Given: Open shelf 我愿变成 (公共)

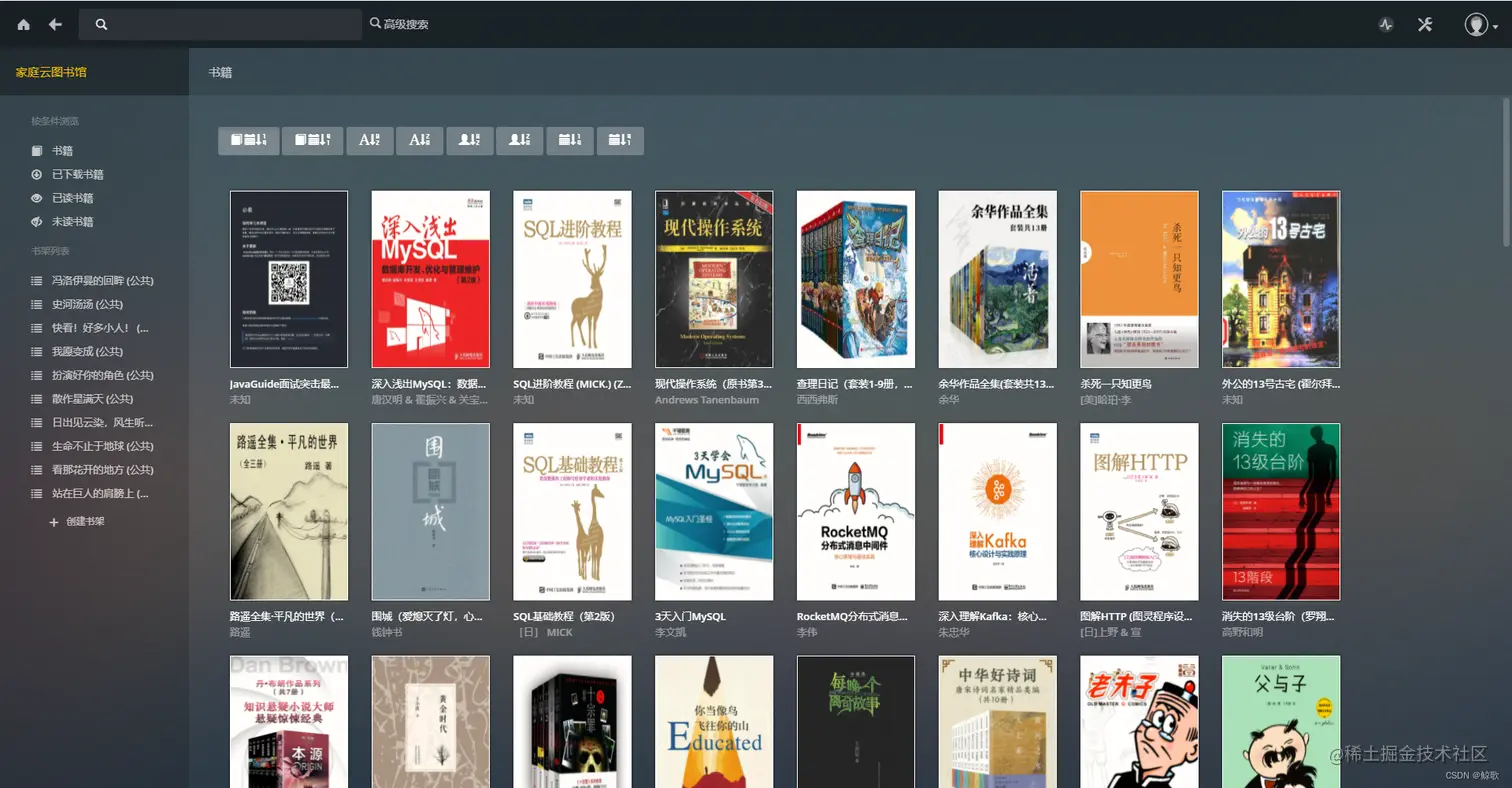Looking at the screenshot, I should point(77,351).
